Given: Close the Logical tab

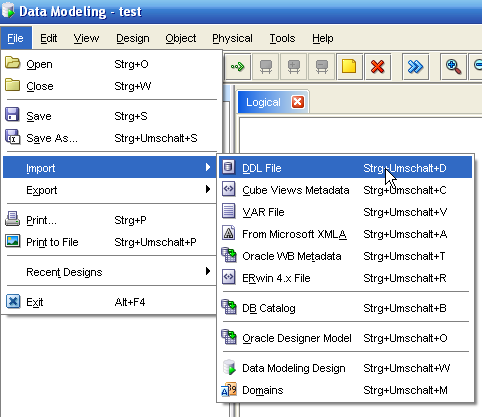Looking at the screenshot, I should [x=298, y=102].
